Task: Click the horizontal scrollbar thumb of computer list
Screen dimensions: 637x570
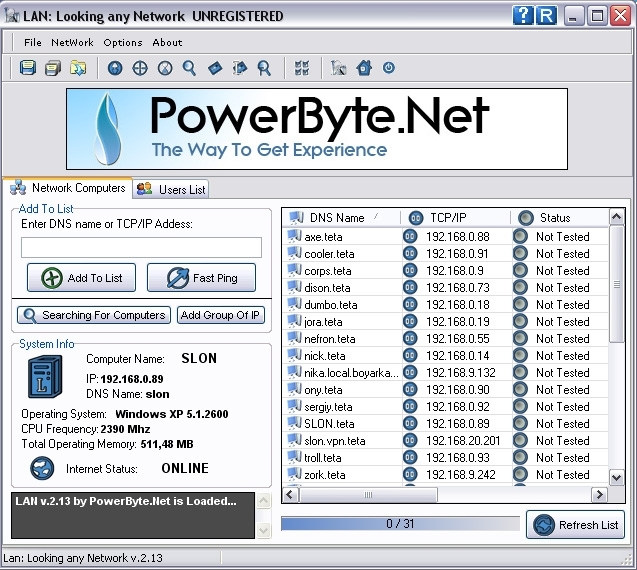Action: pos(368,494)
